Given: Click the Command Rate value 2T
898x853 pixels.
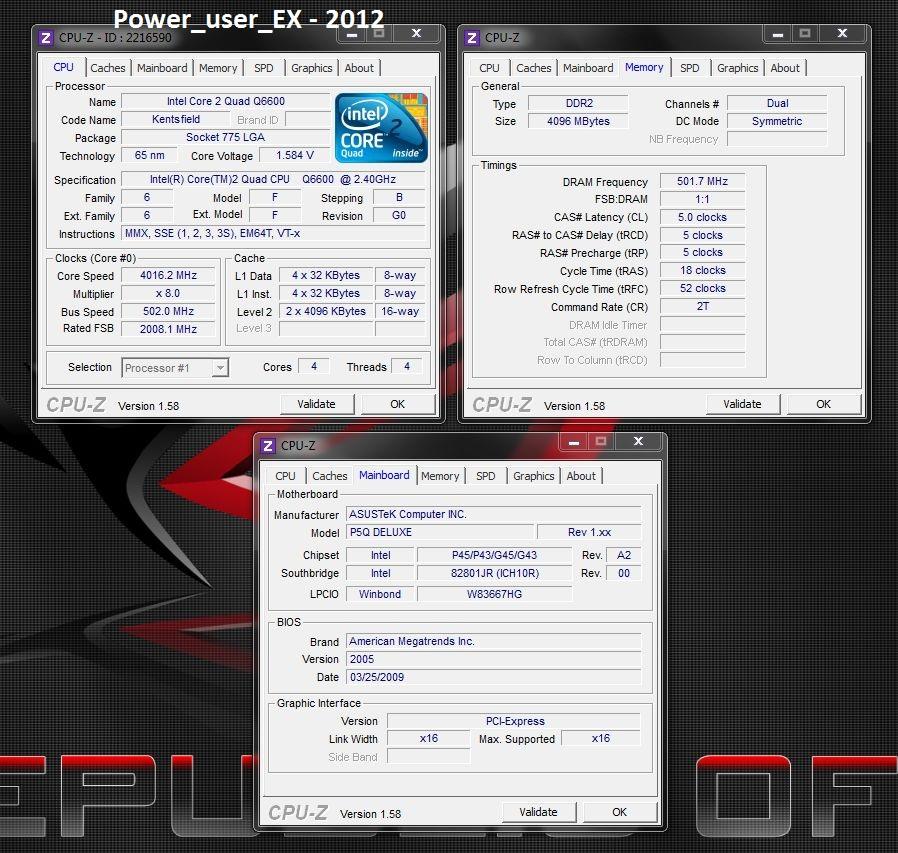Looking at the screenshot, I should 703,306.
